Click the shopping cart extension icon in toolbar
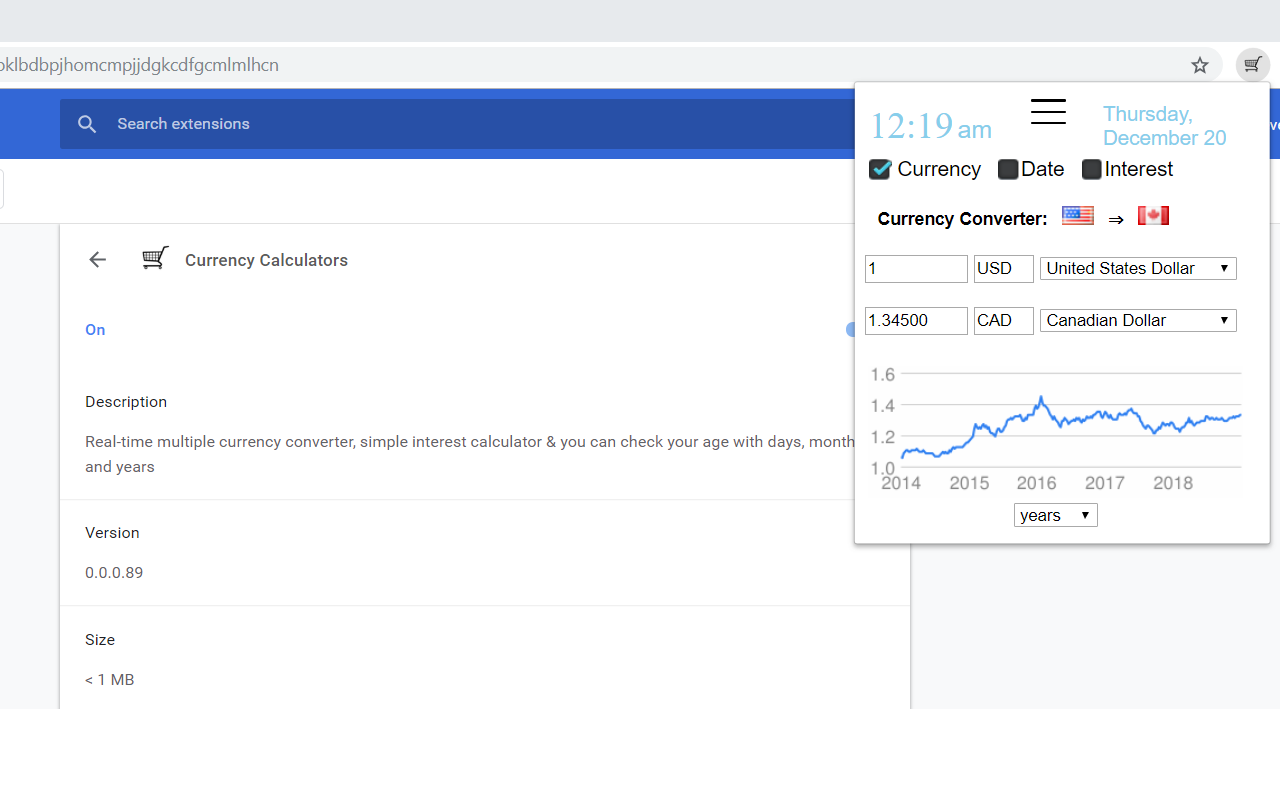 (1252, 66)
